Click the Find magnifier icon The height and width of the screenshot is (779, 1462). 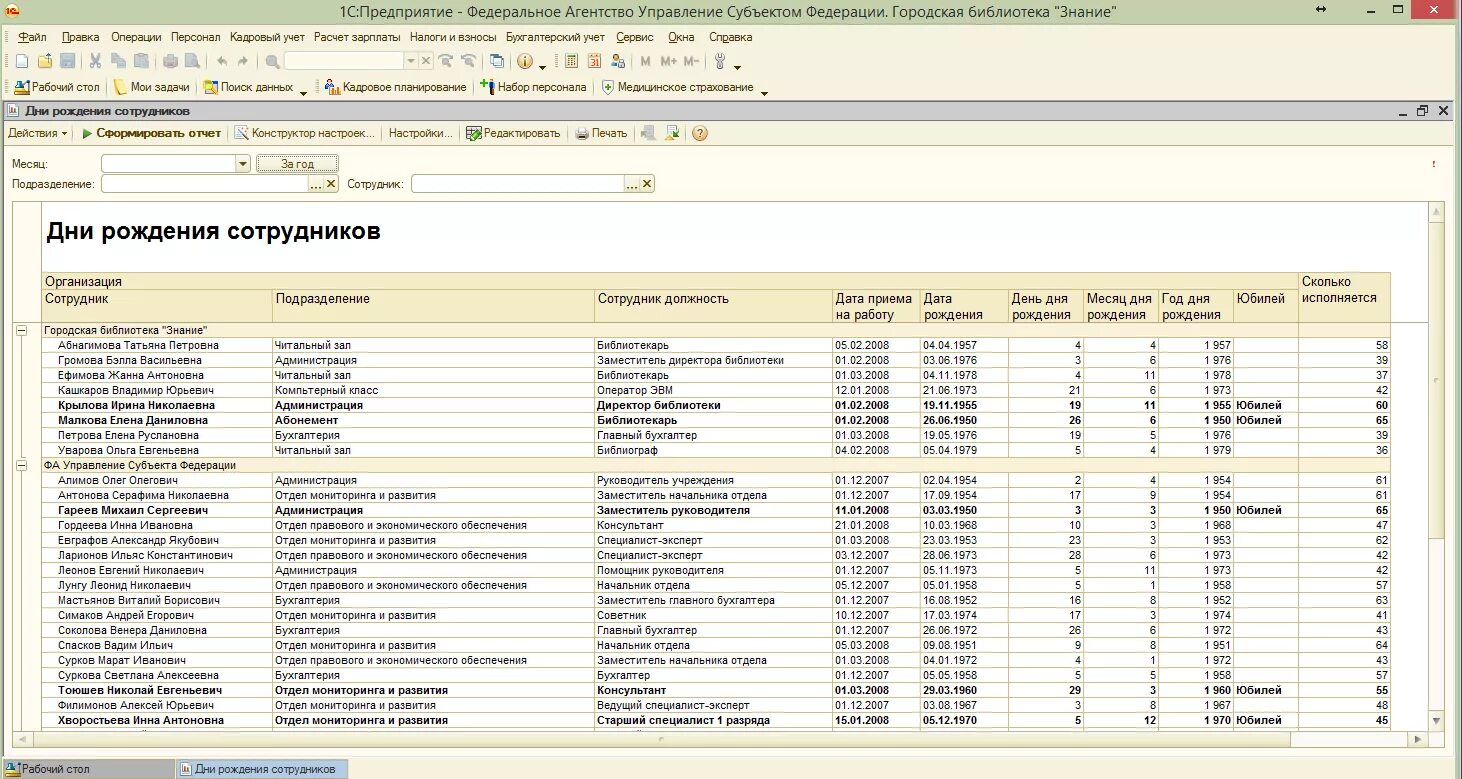tap(272, 61)
